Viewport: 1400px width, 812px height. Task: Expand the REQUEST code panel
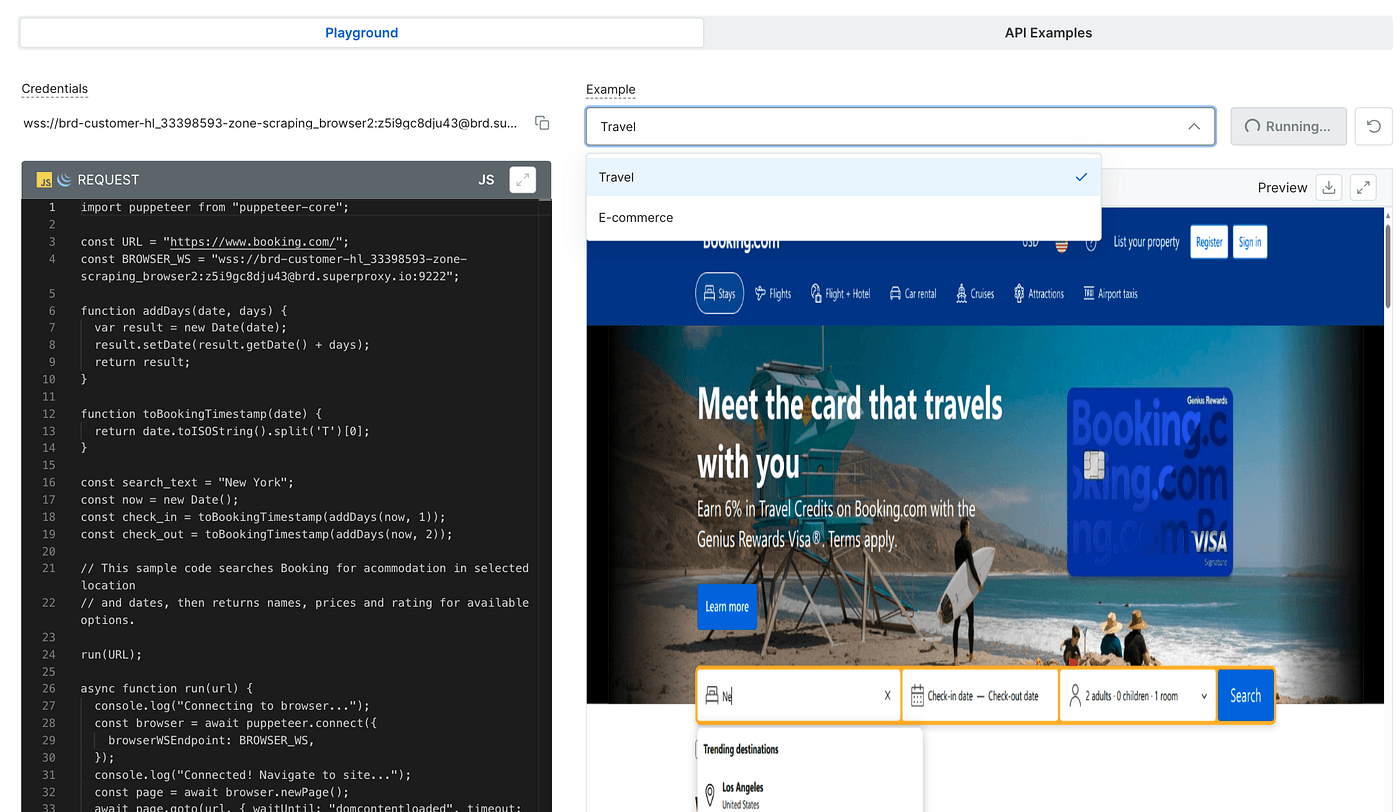[x=522, y=180]
